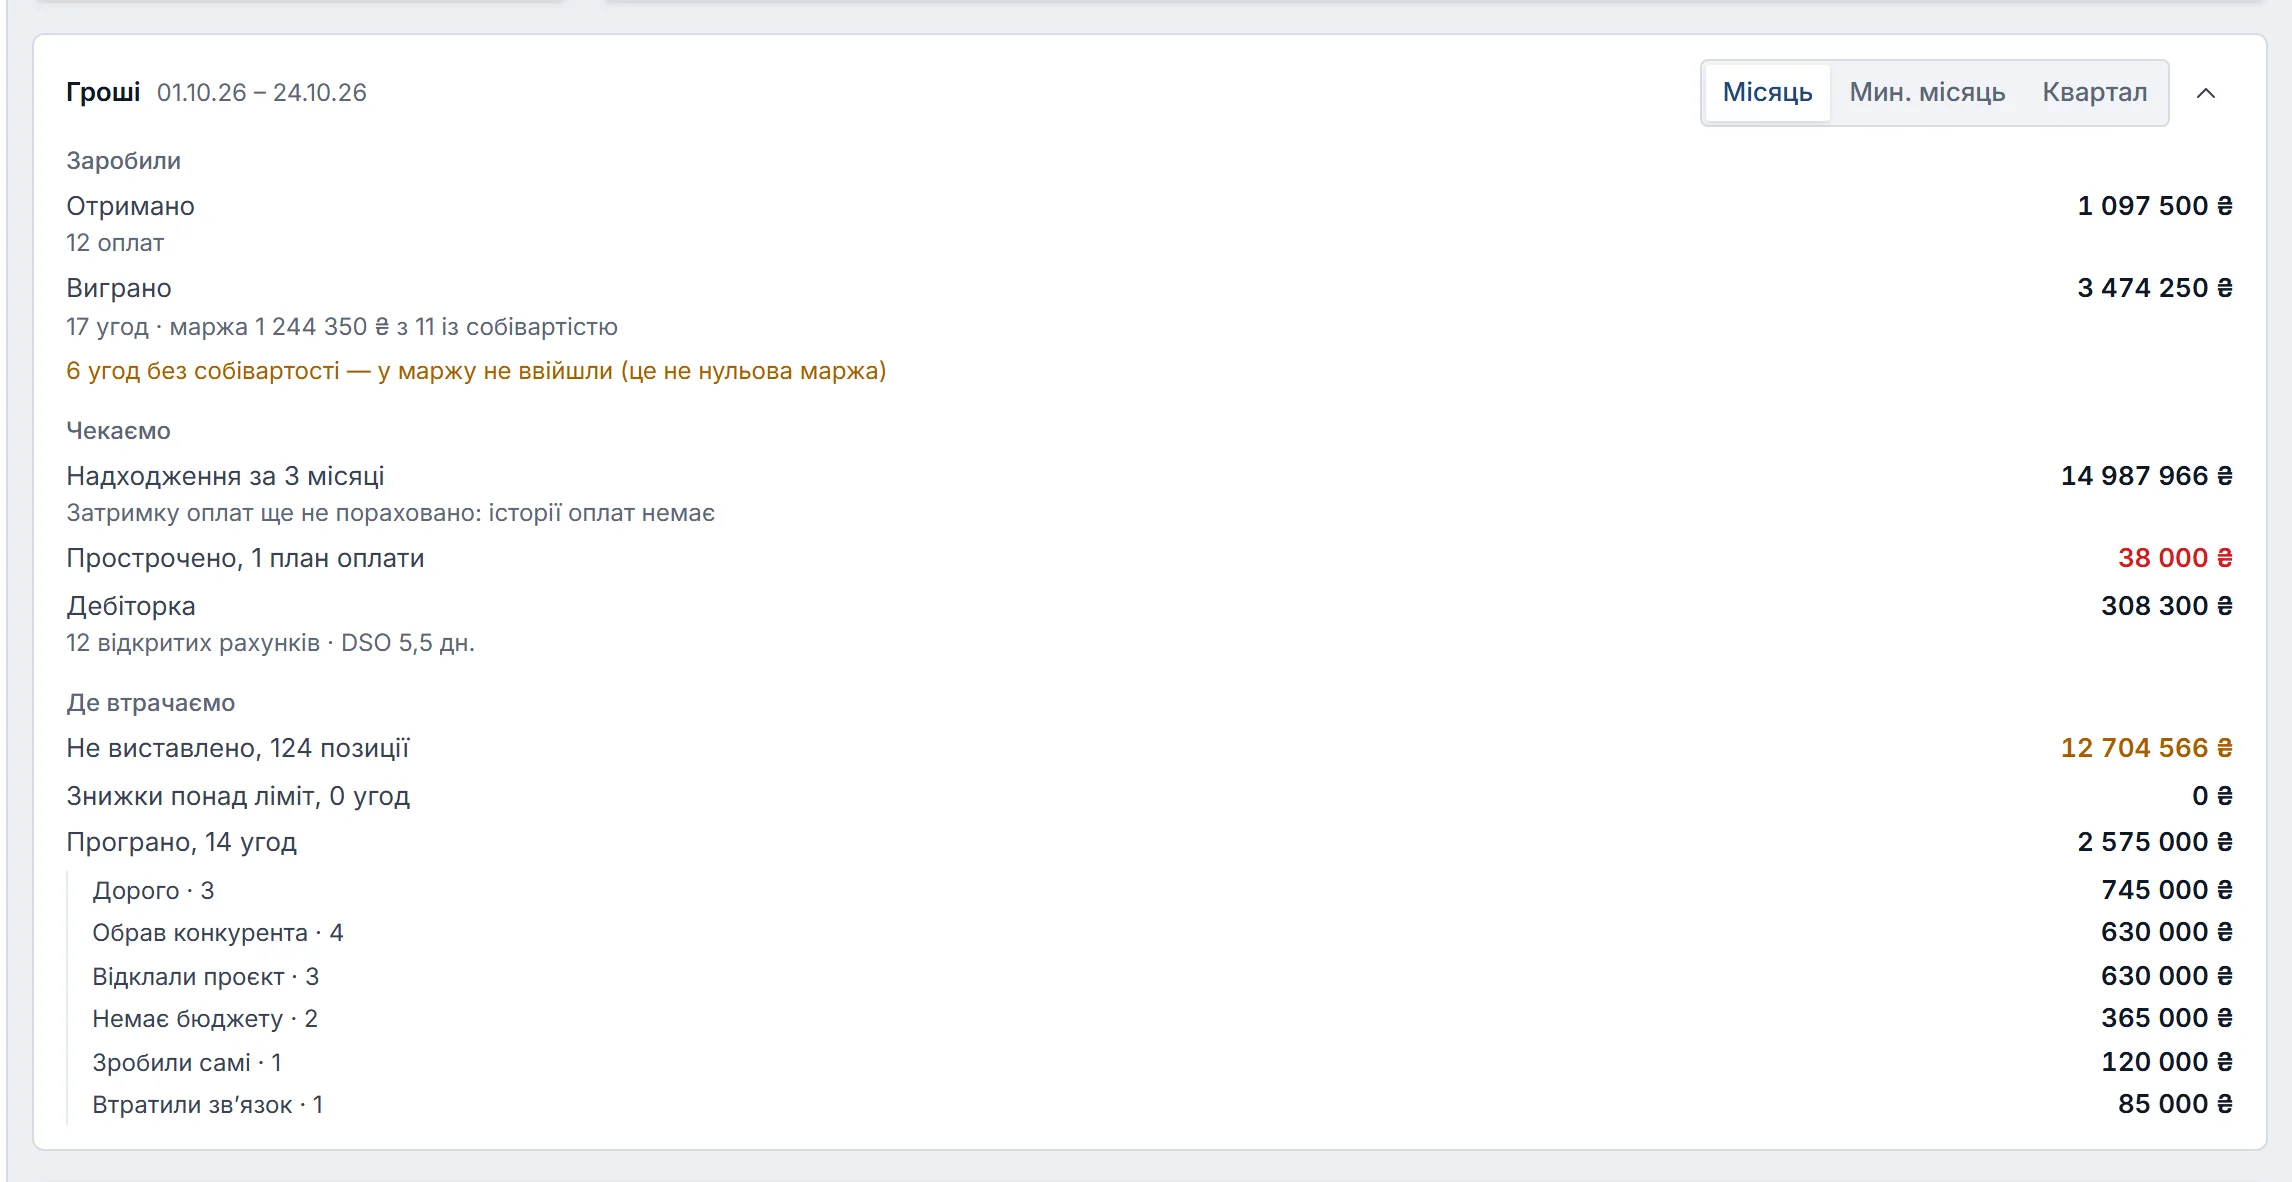Click the date range 01.10.26 – 24.10.26

pos(262,93)
